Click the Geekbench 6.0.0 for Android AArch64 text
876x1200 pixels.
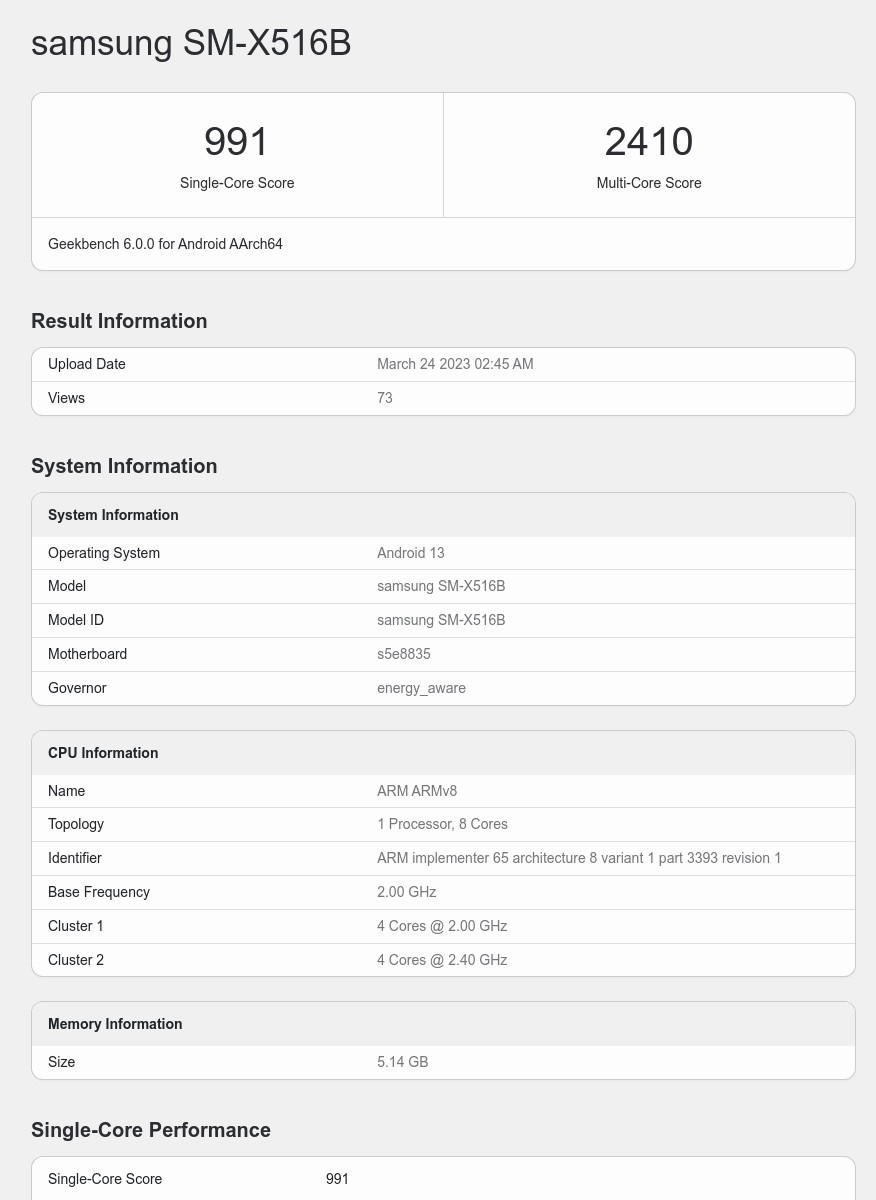click(x=165, y=244)
